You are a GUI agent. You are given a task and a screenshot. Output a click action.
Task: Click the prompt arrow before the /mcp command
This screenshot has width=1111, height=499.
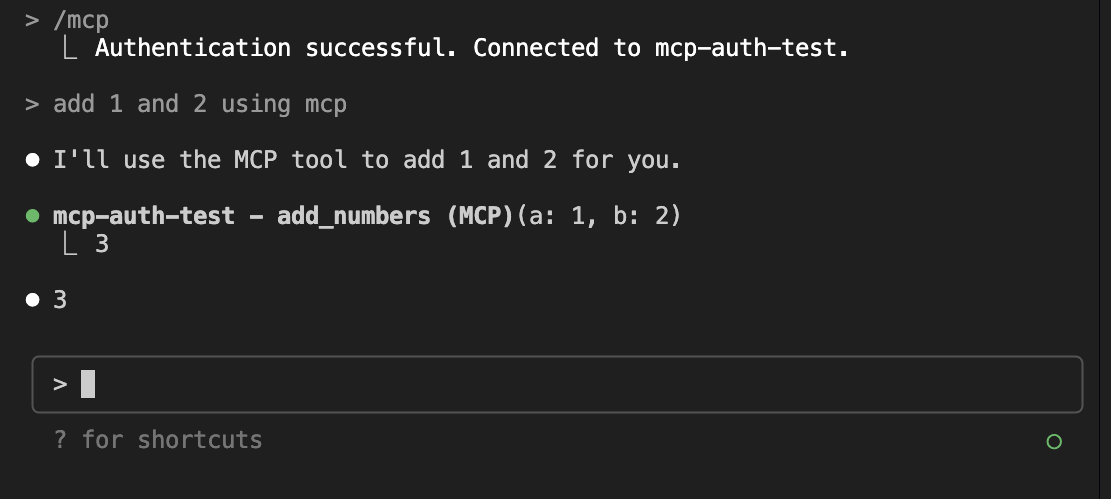pos(33,19)
